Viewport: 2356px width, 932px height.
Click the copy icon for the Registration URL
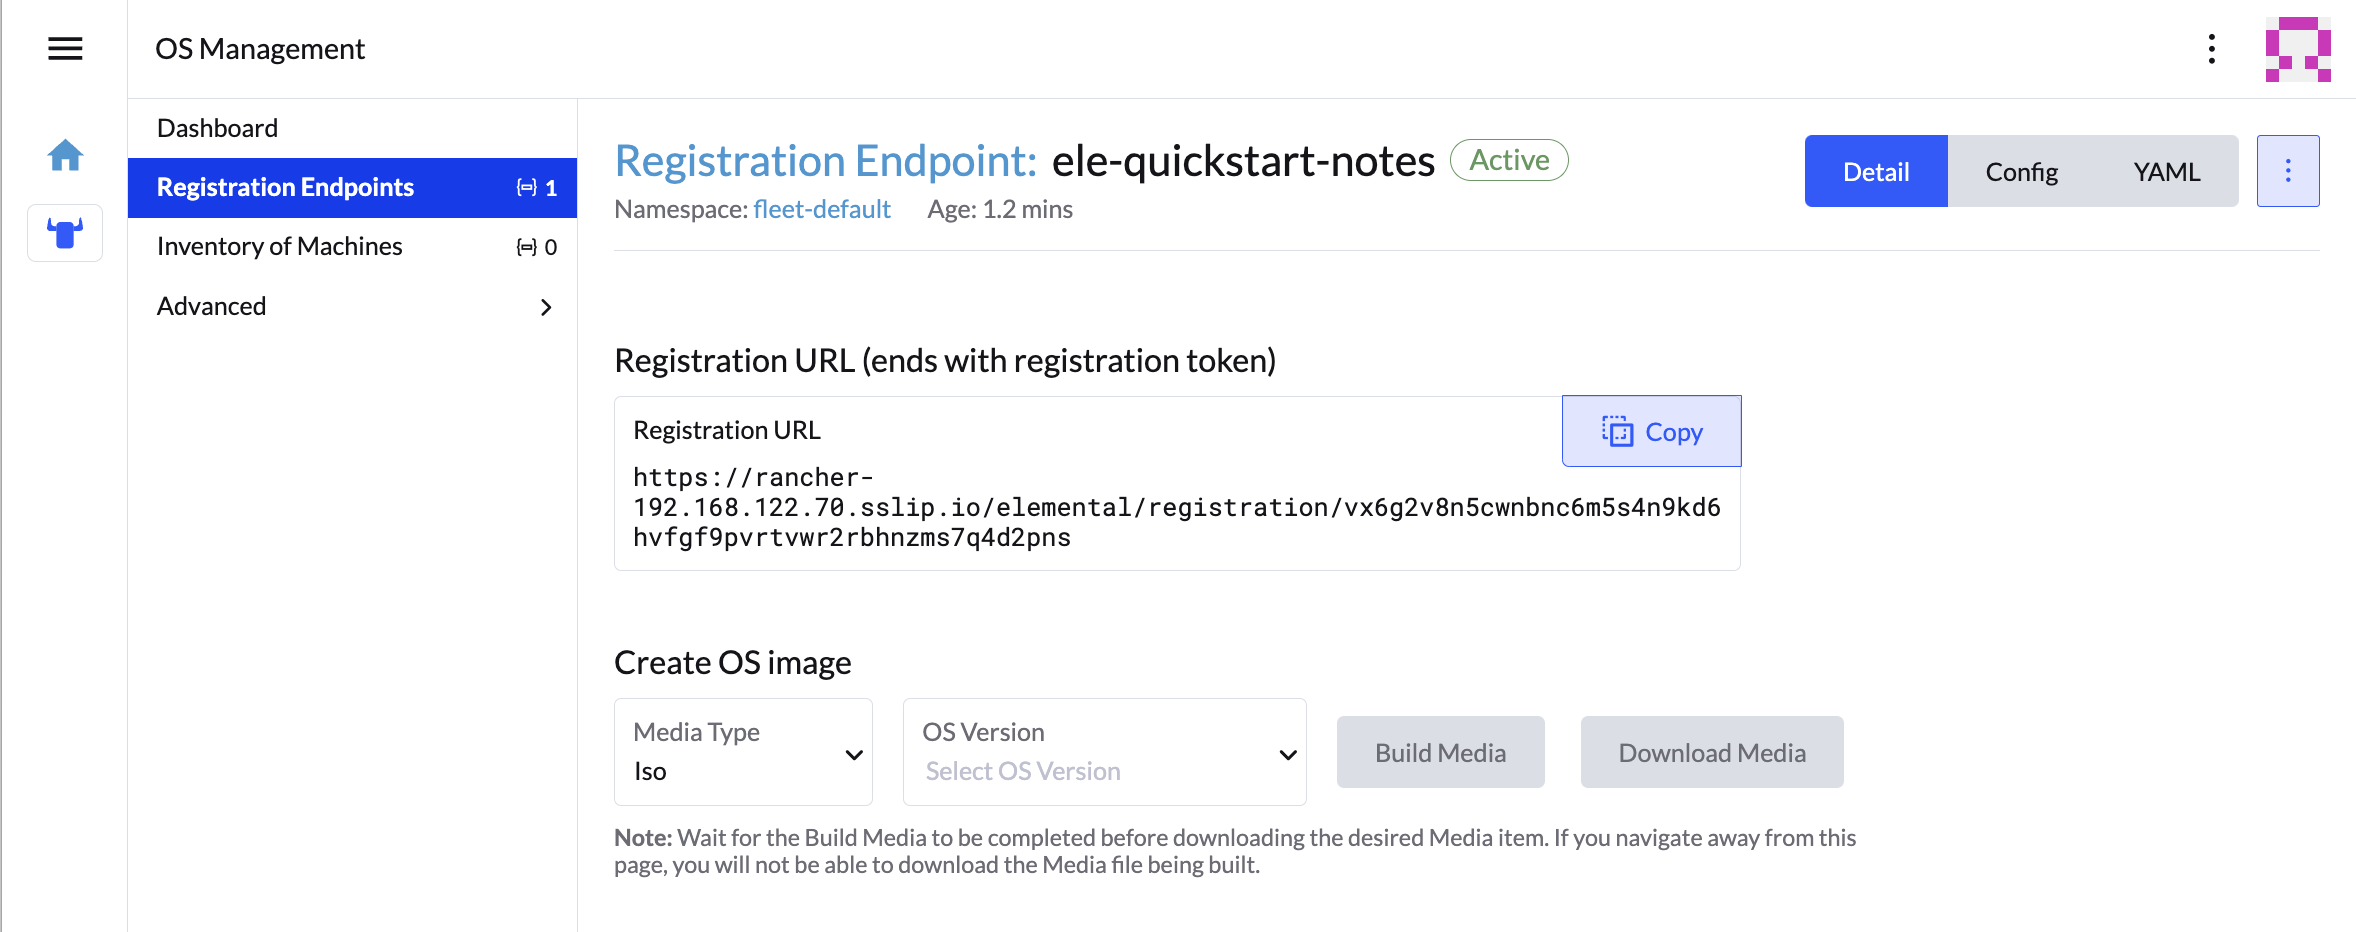1617,431
